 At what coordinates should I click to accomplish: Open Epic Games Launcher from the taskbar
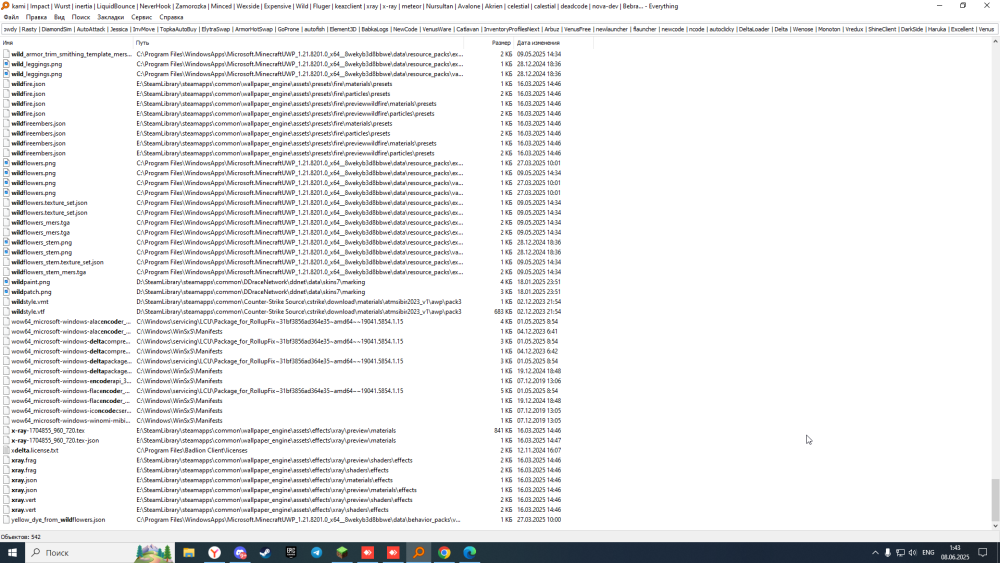[x=291, y=552]
